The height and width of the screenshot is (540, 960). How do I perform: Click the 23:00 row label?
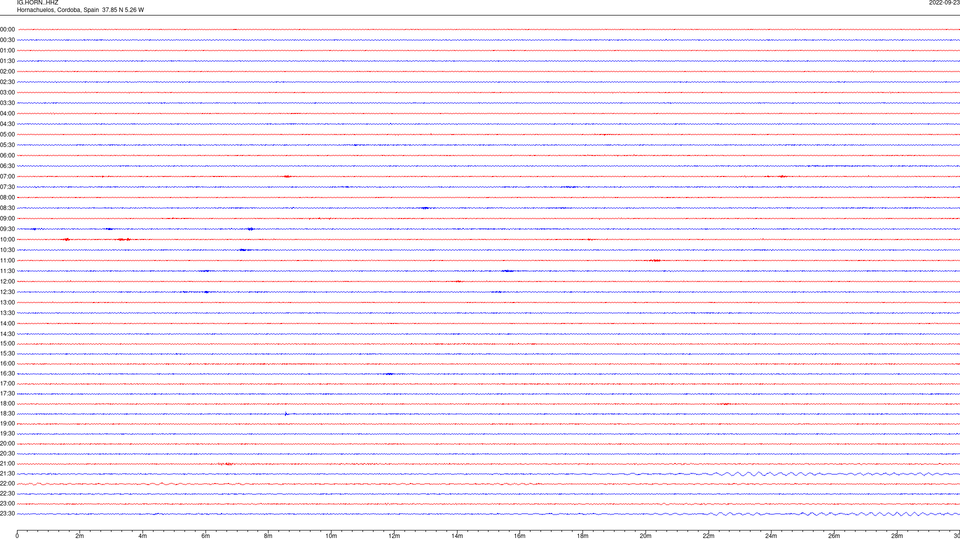coord(7,503)
